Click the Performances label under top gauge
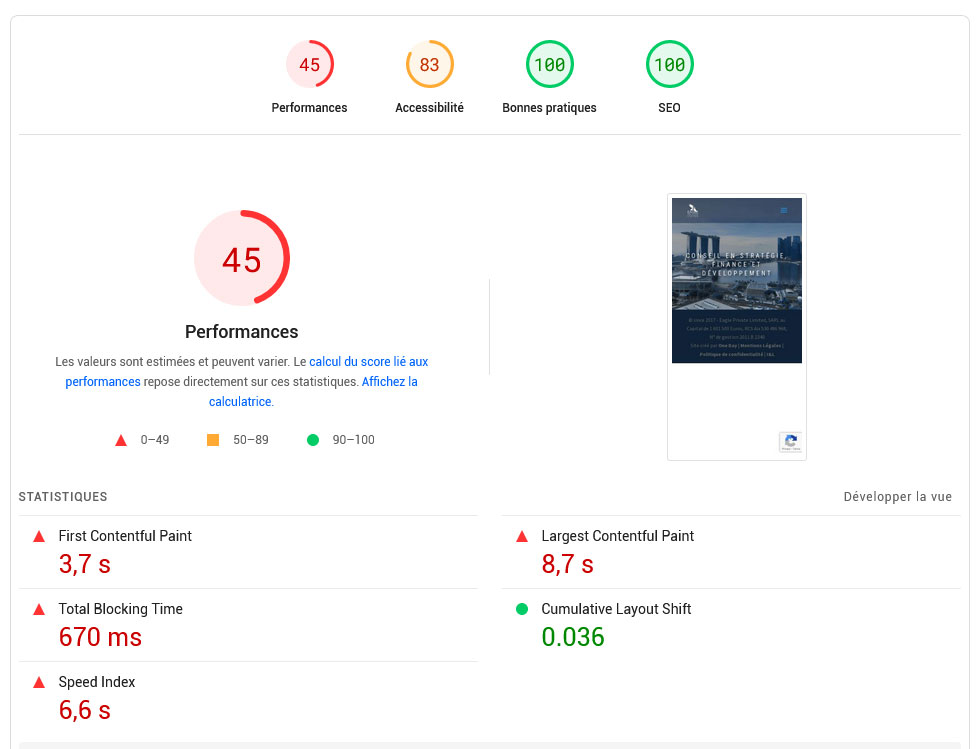Screen dimensions: 976x749 (309, 108)
